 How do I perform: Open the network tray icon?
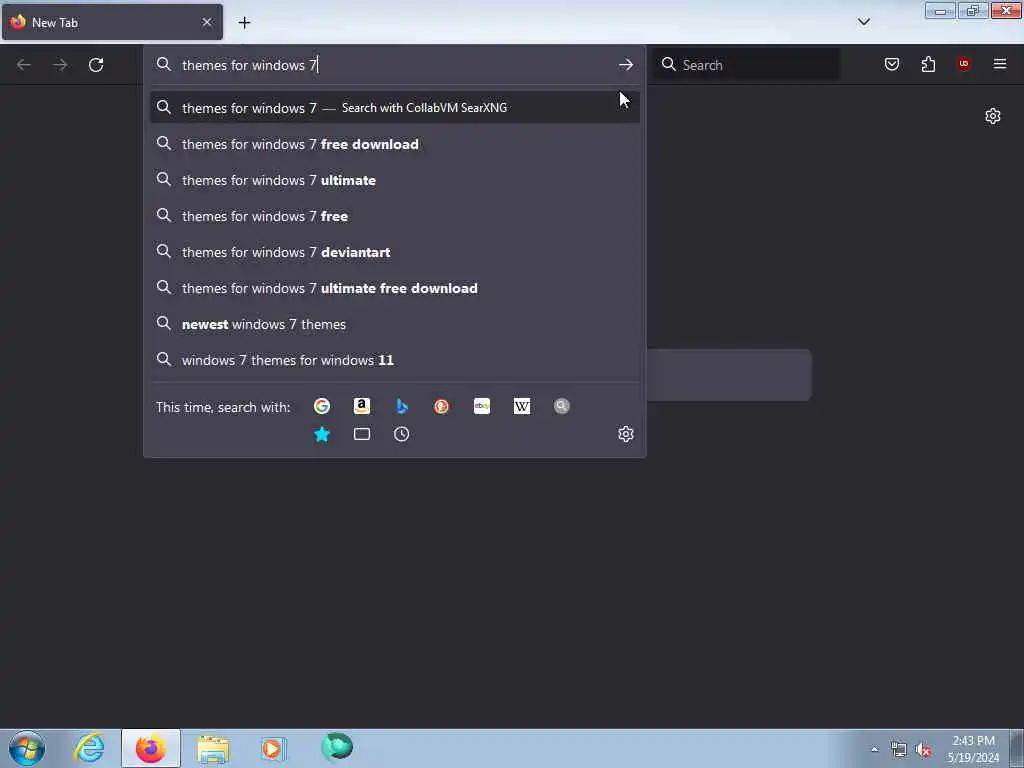pos(899,750)
